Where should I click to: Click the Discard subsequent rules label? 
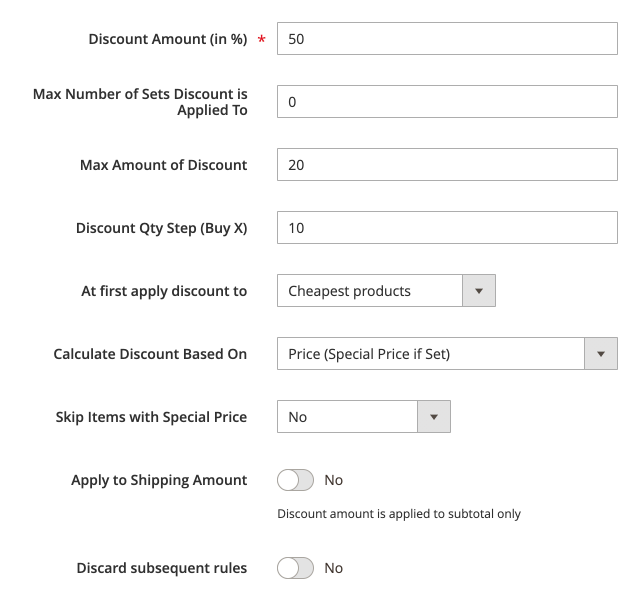[x=162, y=568]
